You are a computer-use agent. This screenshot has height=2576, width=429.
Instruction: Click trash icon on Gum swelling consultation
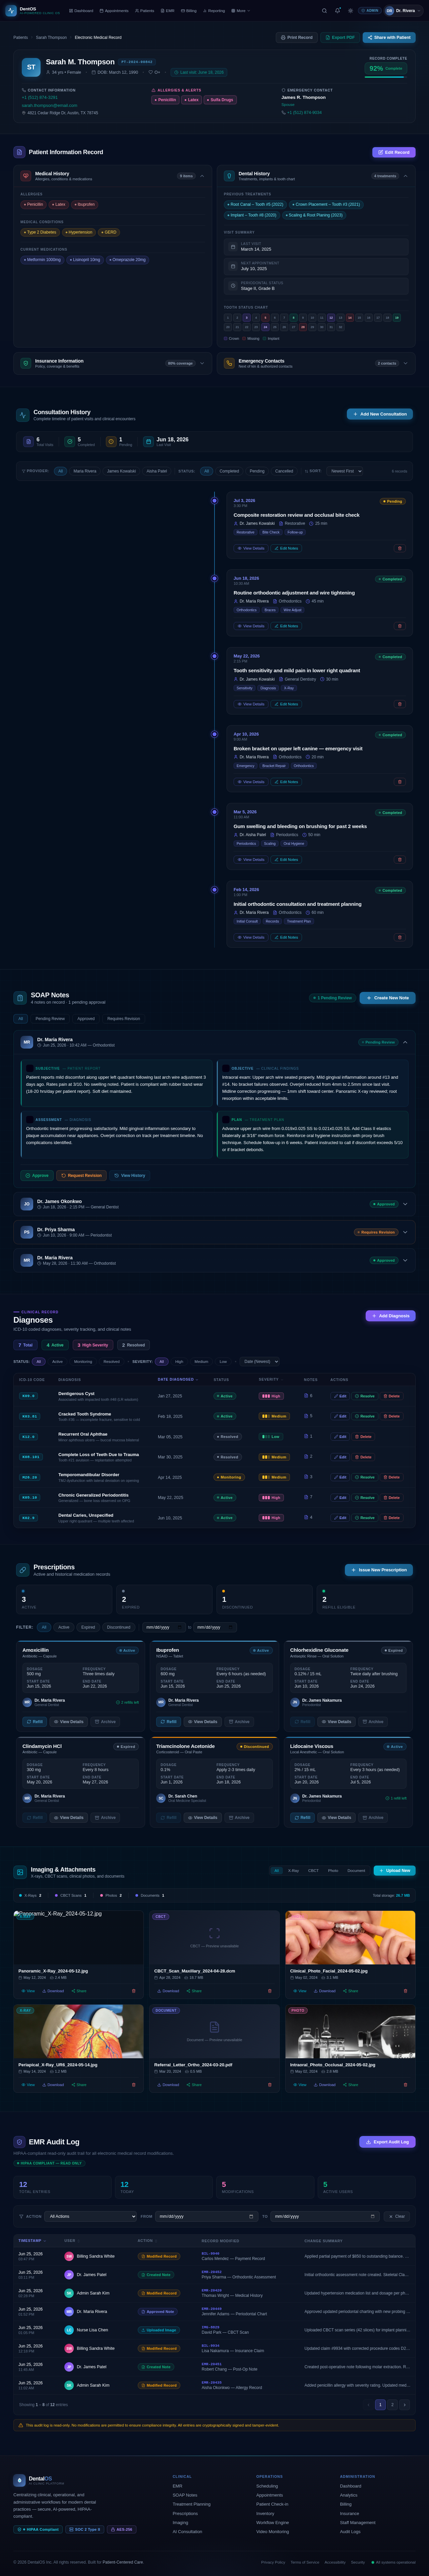400,860
